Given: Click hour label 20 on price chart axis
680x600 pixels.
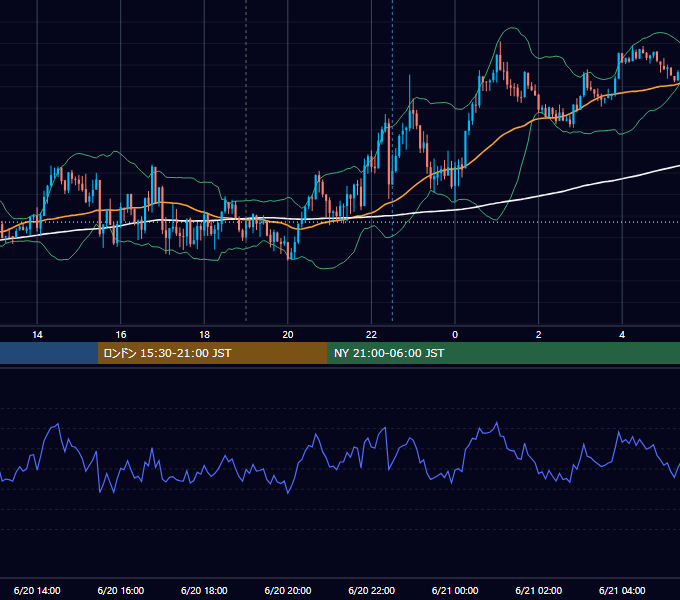Looking at the screenshot, I should (x=288, y=335).
